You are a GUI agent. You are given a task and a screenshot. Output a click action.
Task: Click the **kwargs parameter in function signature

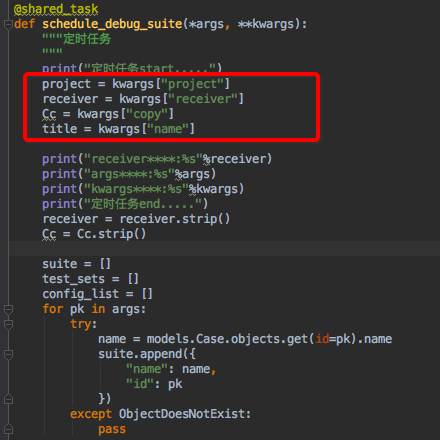266,24
